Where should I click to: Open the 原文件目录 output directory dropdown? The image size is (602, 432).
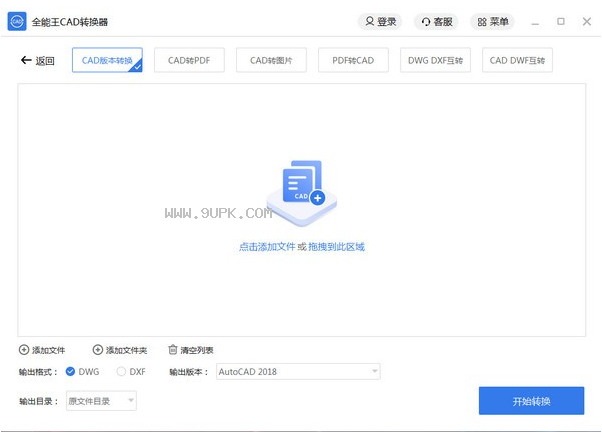(x=101, y=401)
